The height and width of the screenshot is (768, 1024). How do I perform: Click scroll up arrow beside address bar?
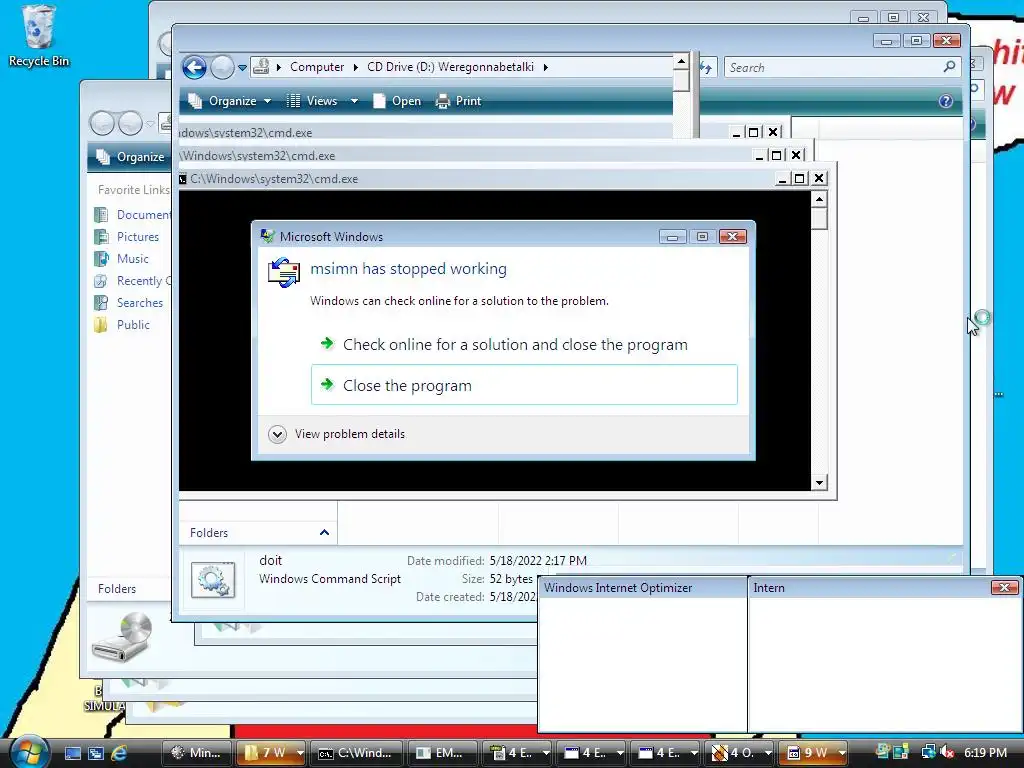coord(681,61)
